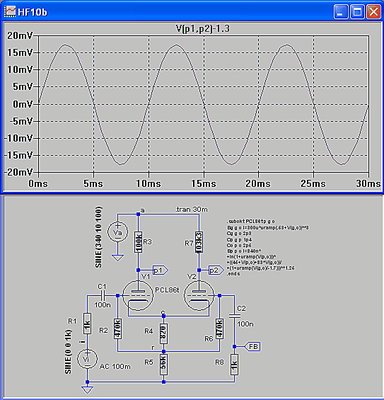The image size is (384, 400).
Task: Click the .ends directive line
Action: click(x=233, y=274)
